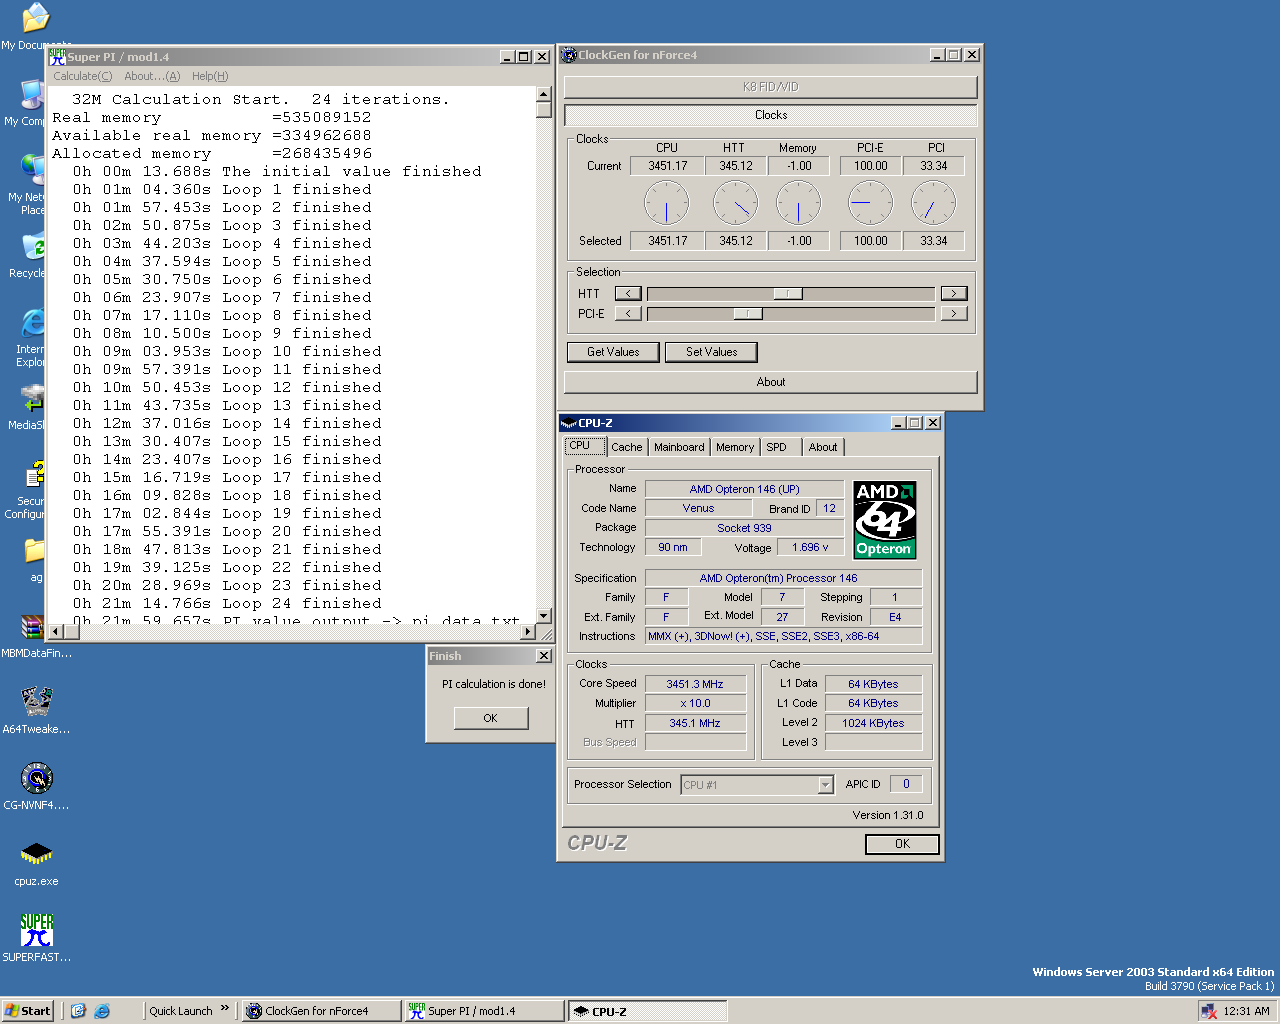
Task: Click the PCI-E increase arrow in ClockGen
Action: tap(954, 313)
